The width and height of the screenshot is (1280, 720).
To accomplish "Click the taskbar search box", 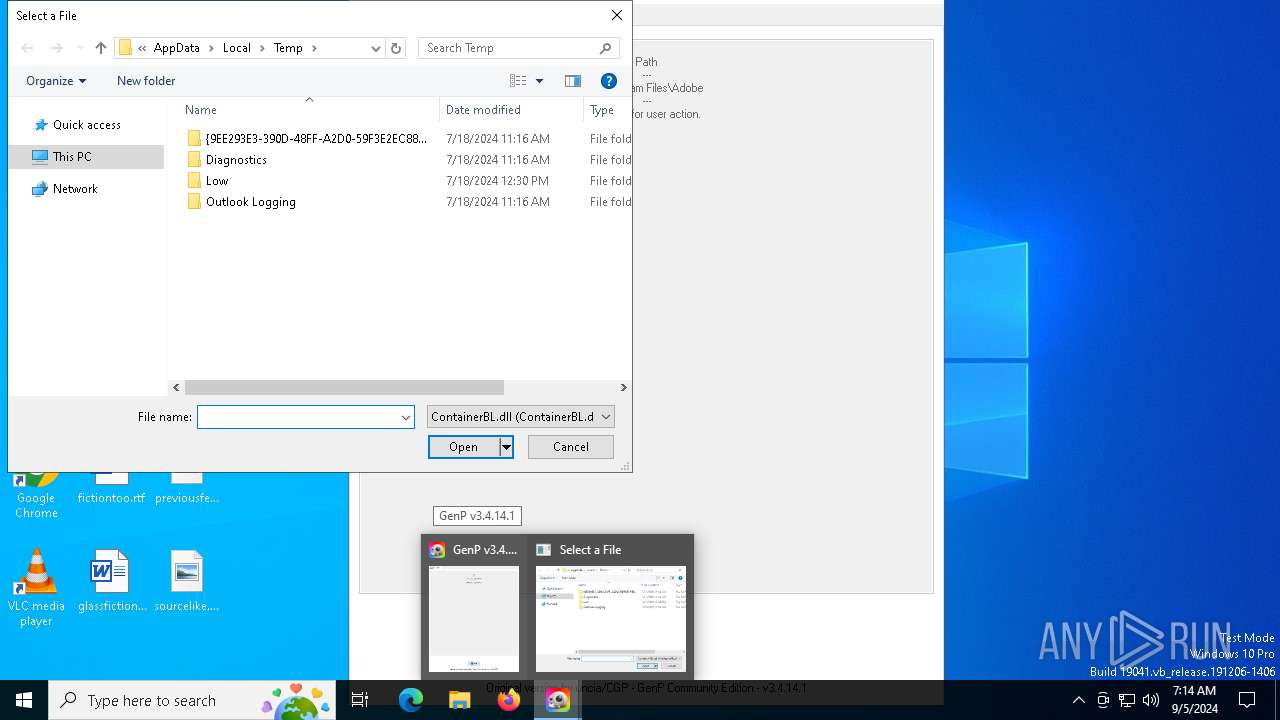I will point(194,700).
